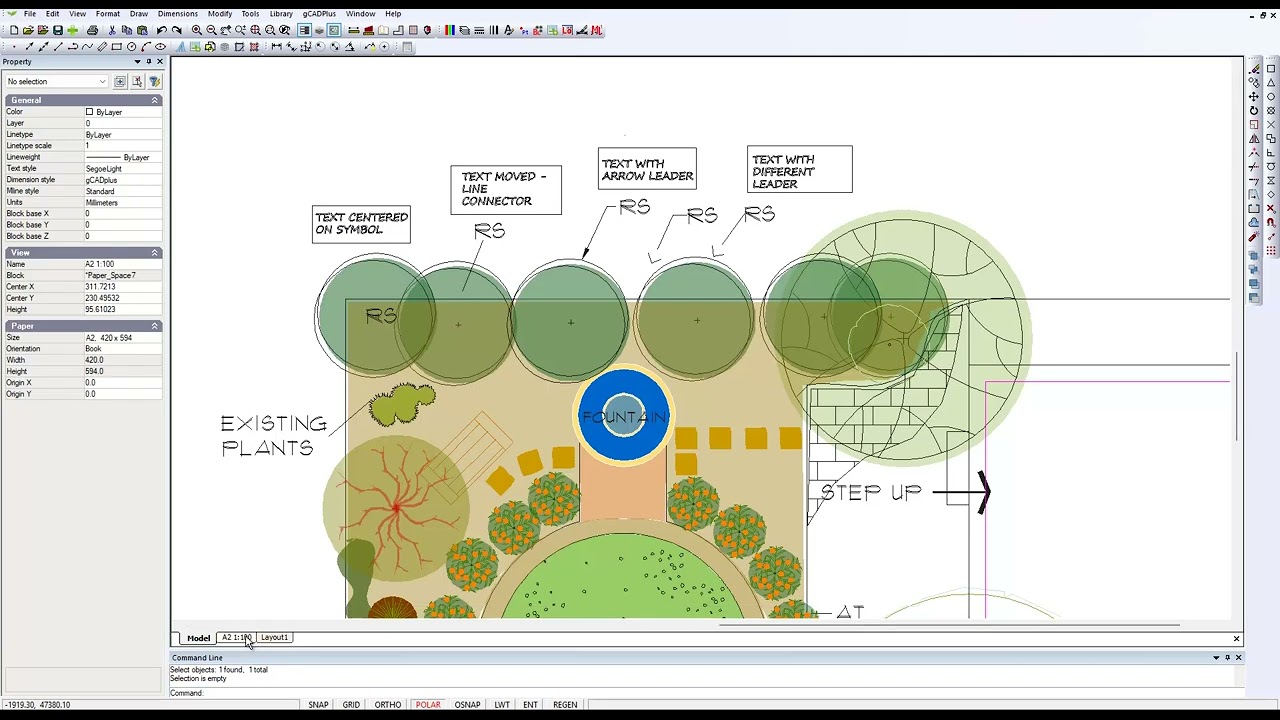Image resolution: width=1280 pixels, height=720 pixels.
Task: Click Text style value SegoeLight
Action: coord(123,169)
